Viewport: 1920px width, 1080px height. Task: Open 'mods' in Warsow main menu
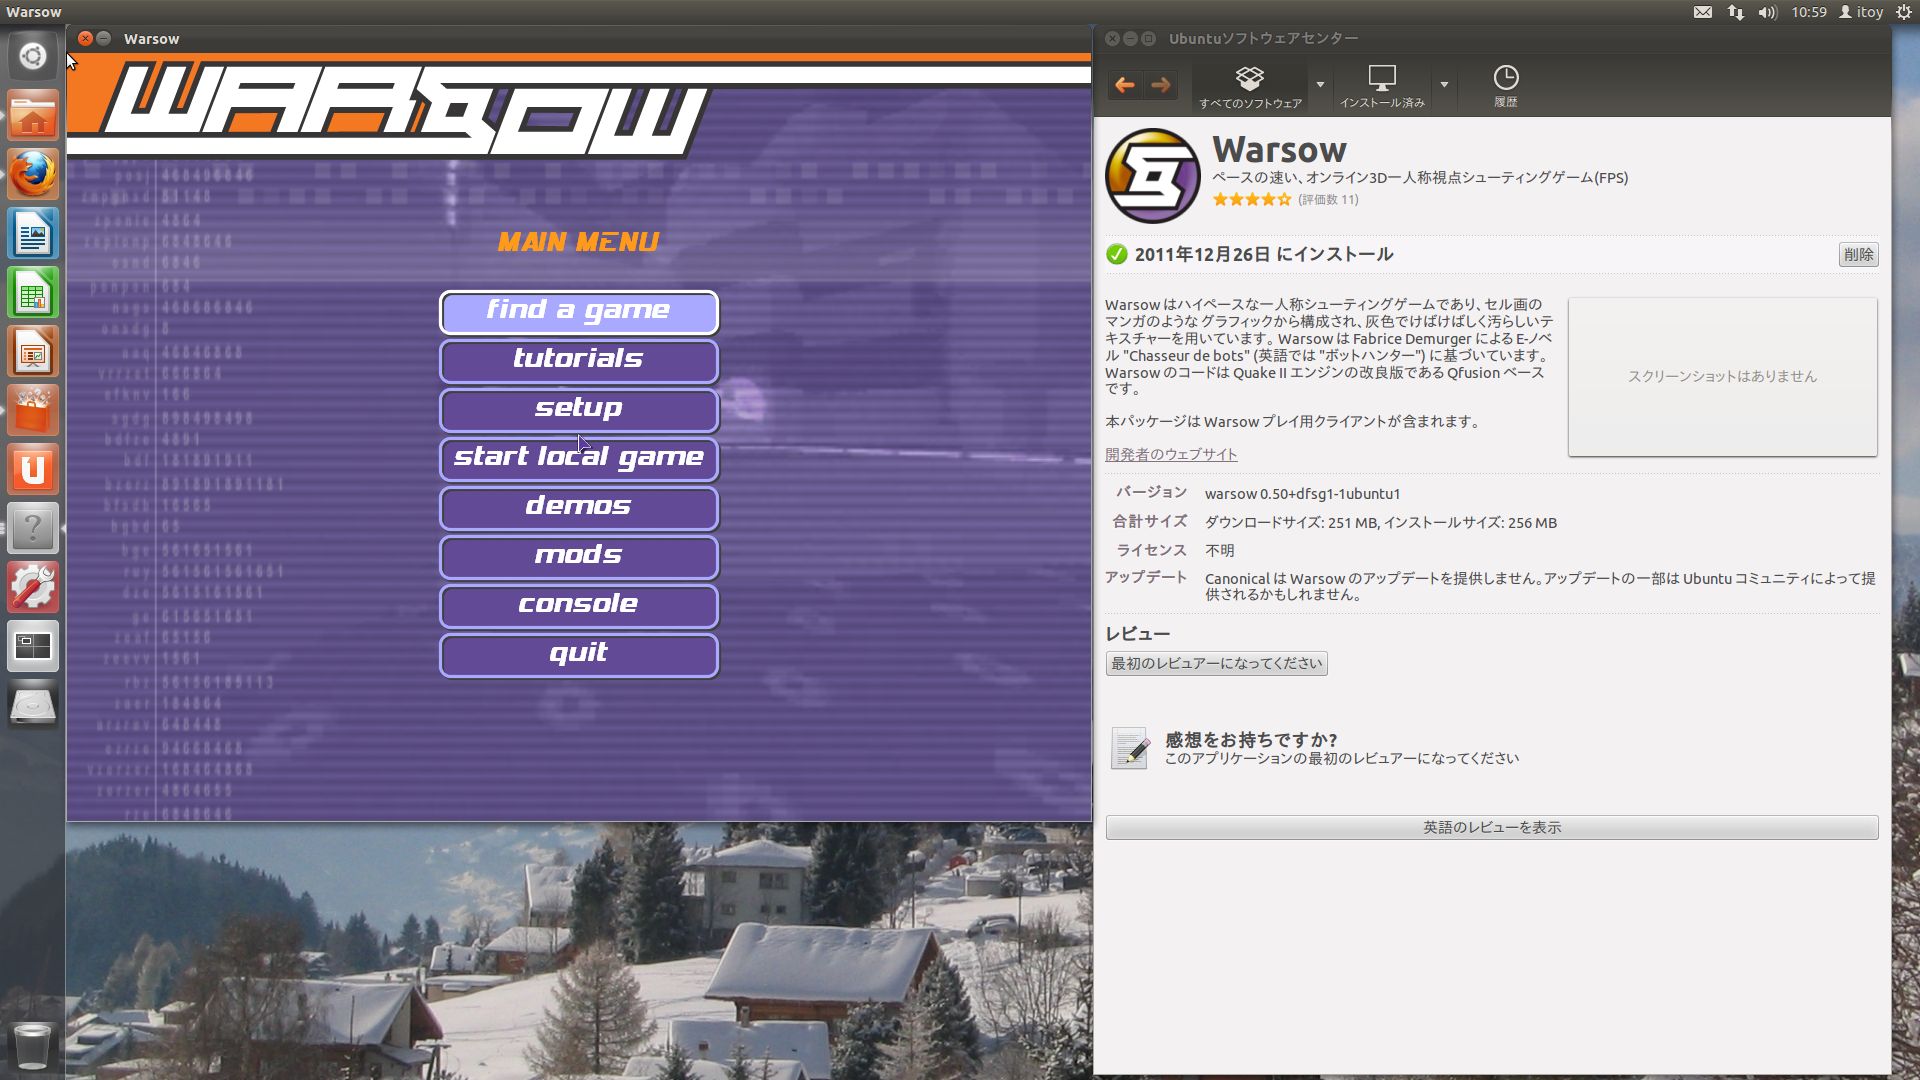578,557
